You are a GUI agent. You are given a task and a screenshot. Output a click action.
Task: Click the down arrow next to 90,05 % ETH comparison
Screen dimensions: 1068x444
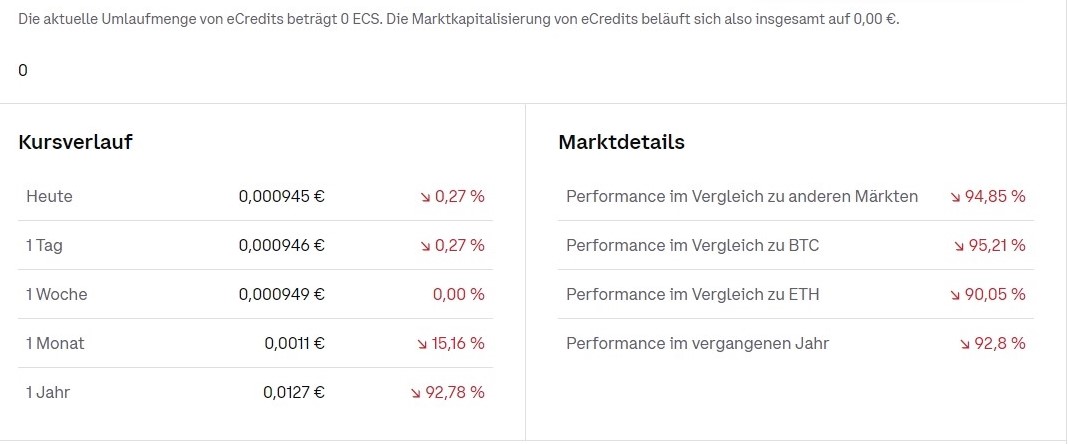[x=955, y=296]
